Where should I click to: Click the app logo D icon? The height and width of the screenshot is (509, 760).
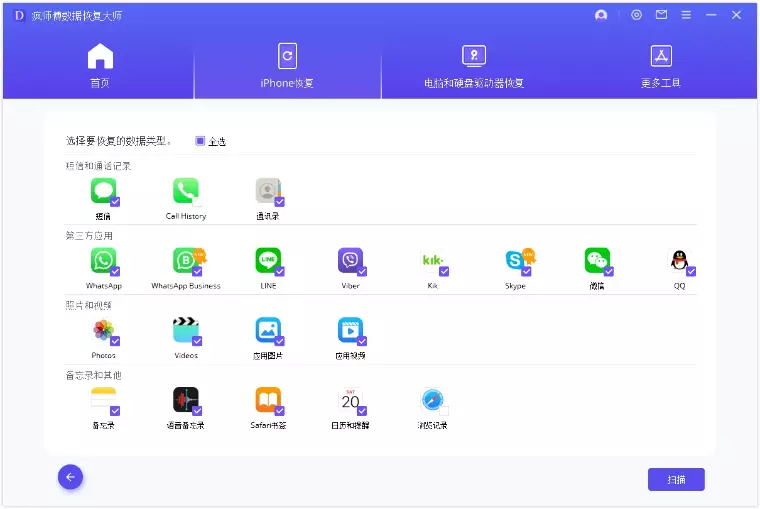coord(19,16)
